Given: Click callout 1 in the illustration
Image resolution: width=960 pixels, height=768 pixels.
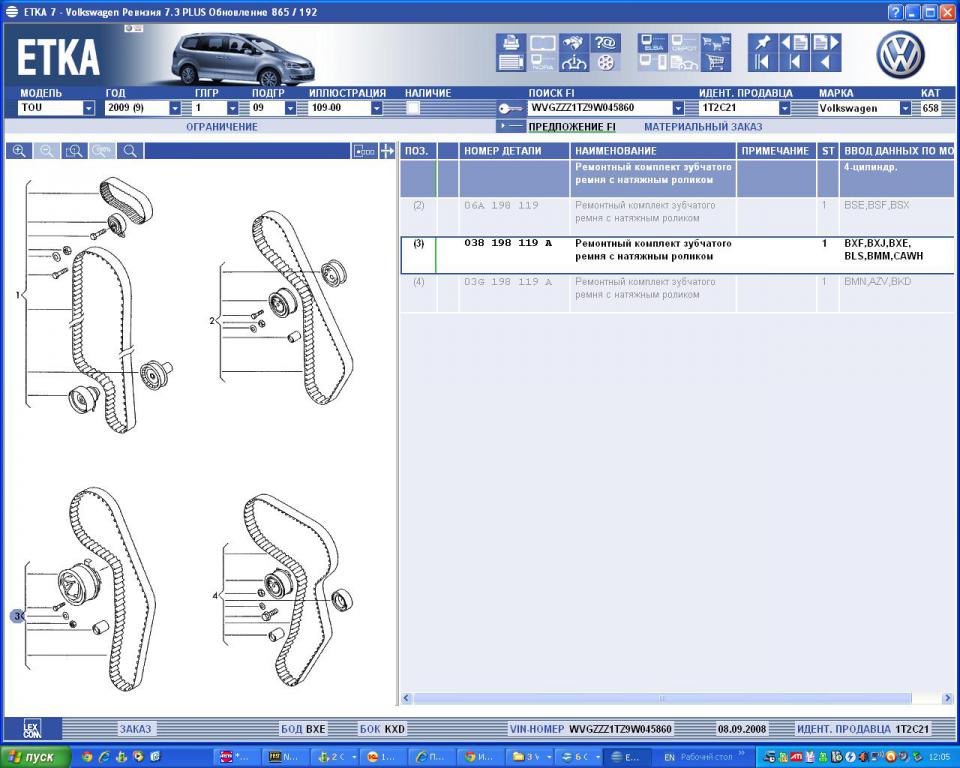Looking at the screenshot, I should click(18, 295).
